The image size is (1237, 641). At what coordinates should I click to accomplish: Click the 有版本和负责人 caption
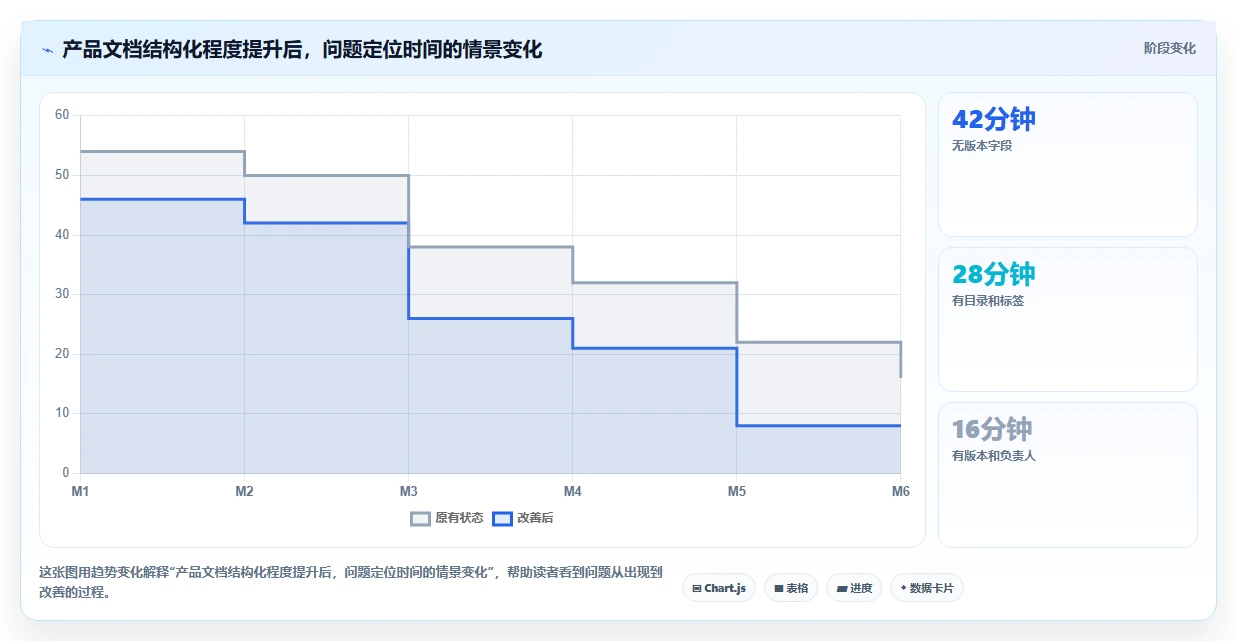coord(994,456)
